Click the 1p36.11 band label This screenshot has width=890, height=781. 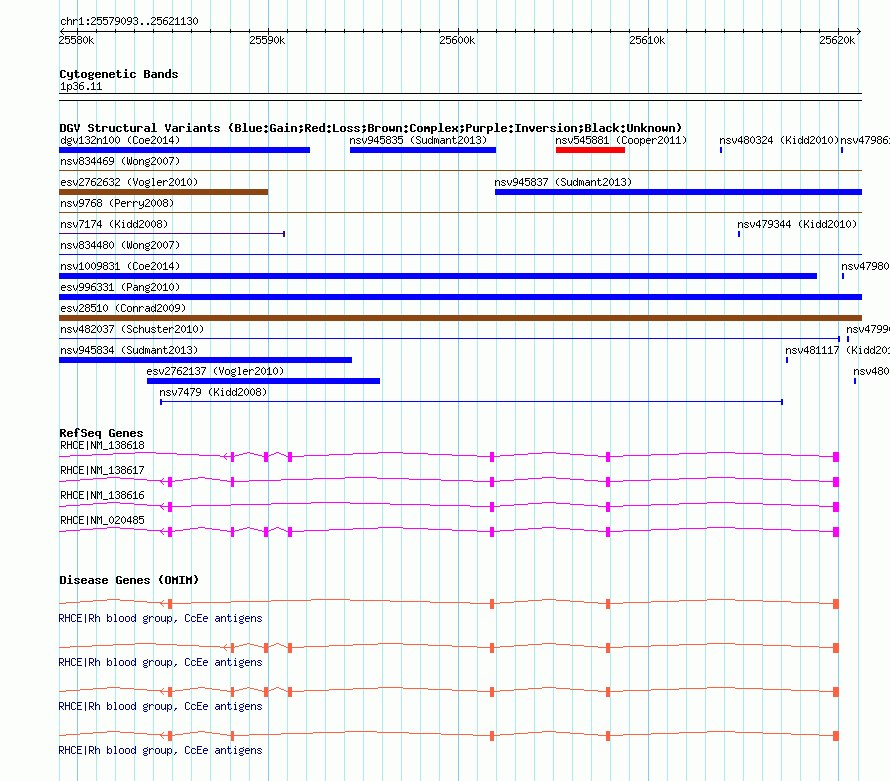81,87
